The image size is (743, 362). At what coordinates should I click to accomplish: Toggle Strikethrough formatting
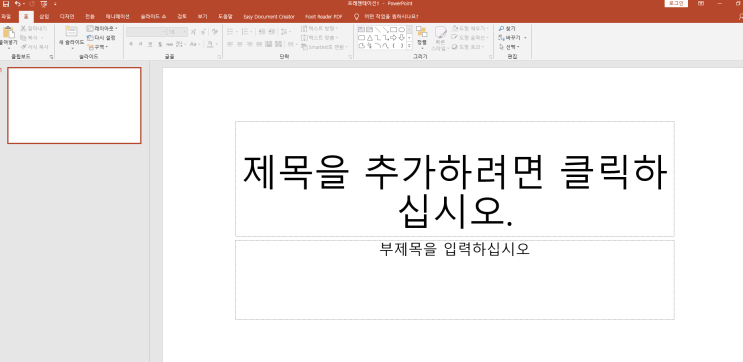(x=169, y=44)
